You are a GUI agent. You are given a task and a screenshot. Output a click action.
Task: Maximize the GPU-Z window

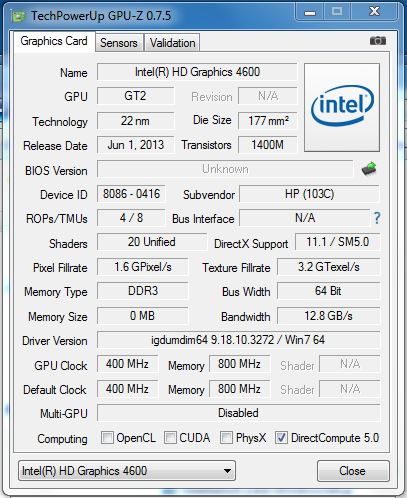click(337, 12)
